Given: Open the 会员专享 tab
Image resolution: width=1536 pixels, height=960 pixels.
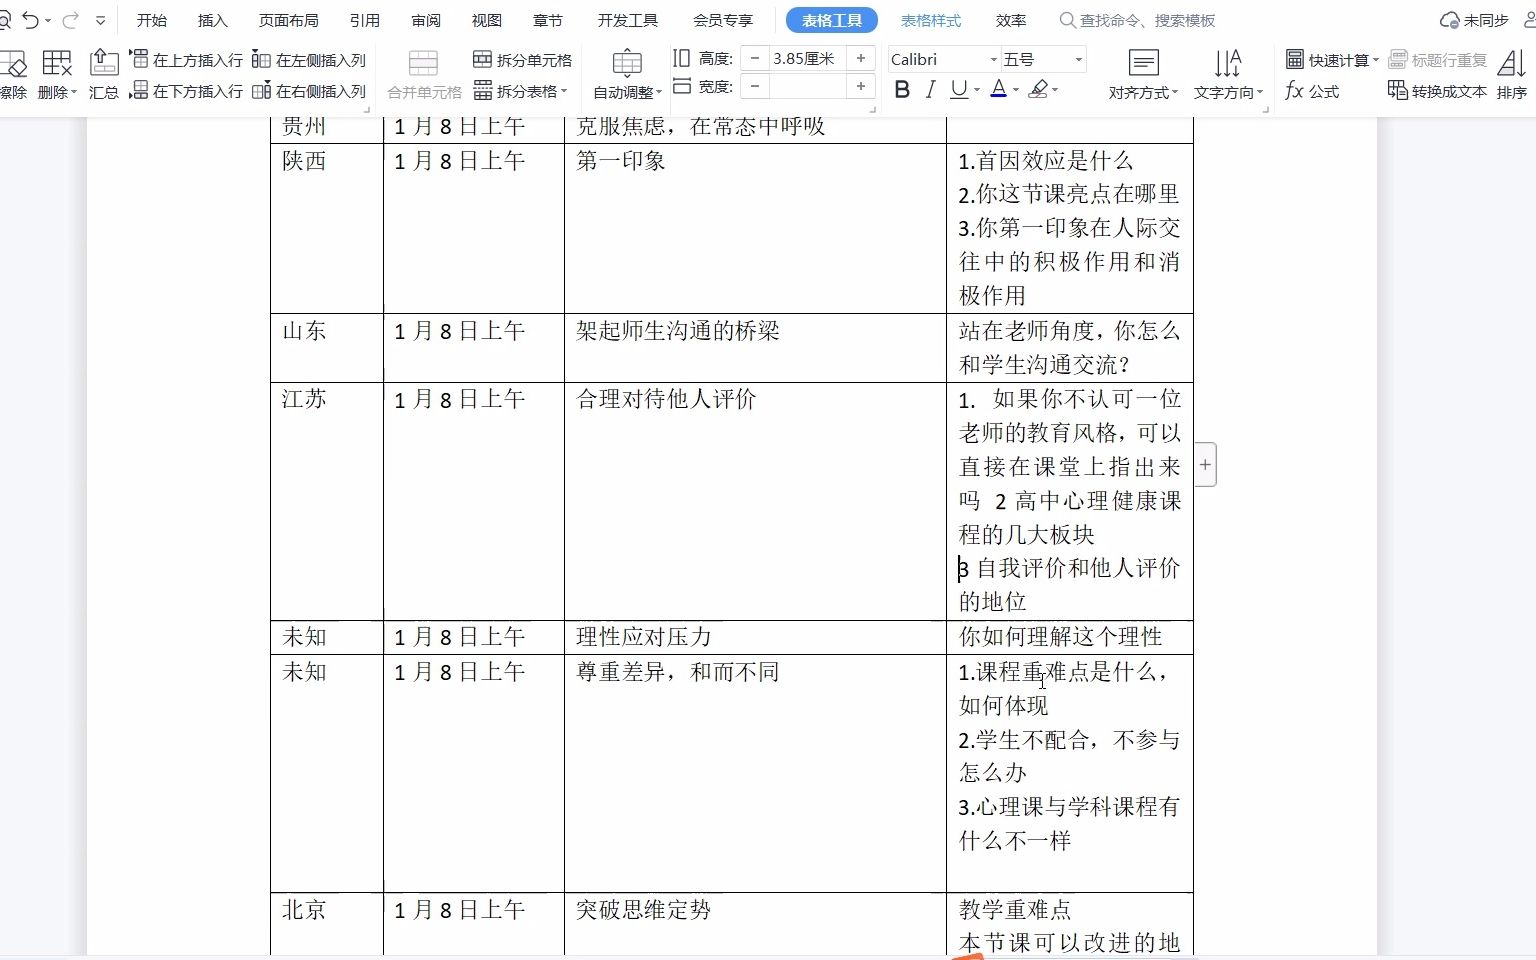Looking at the screenshot, I should pyautogui.click(x=723, y=20).
